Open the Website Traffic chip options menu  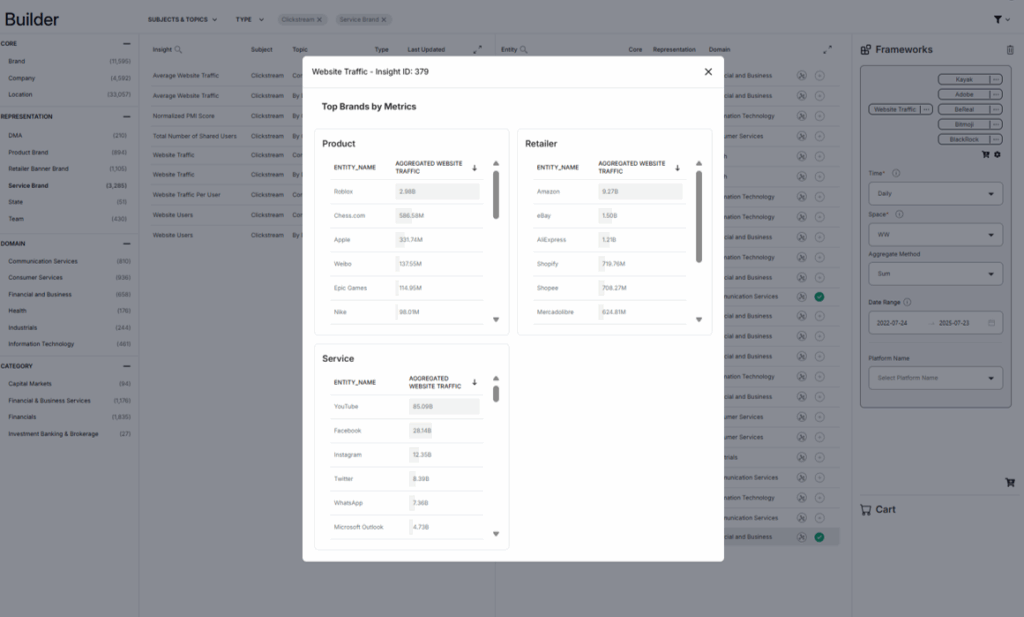926,110
